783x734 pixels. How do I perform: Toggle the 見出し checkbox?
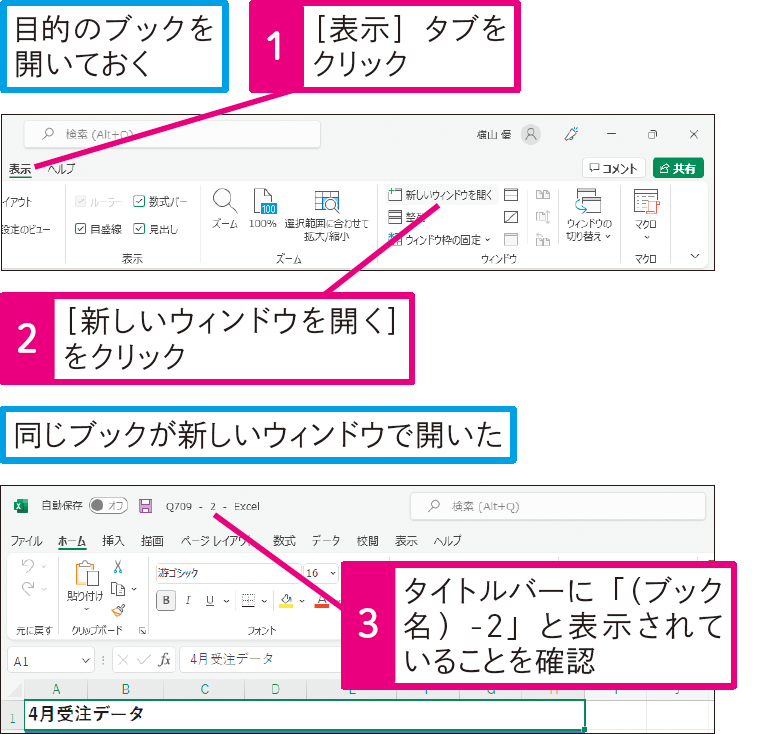139,229
